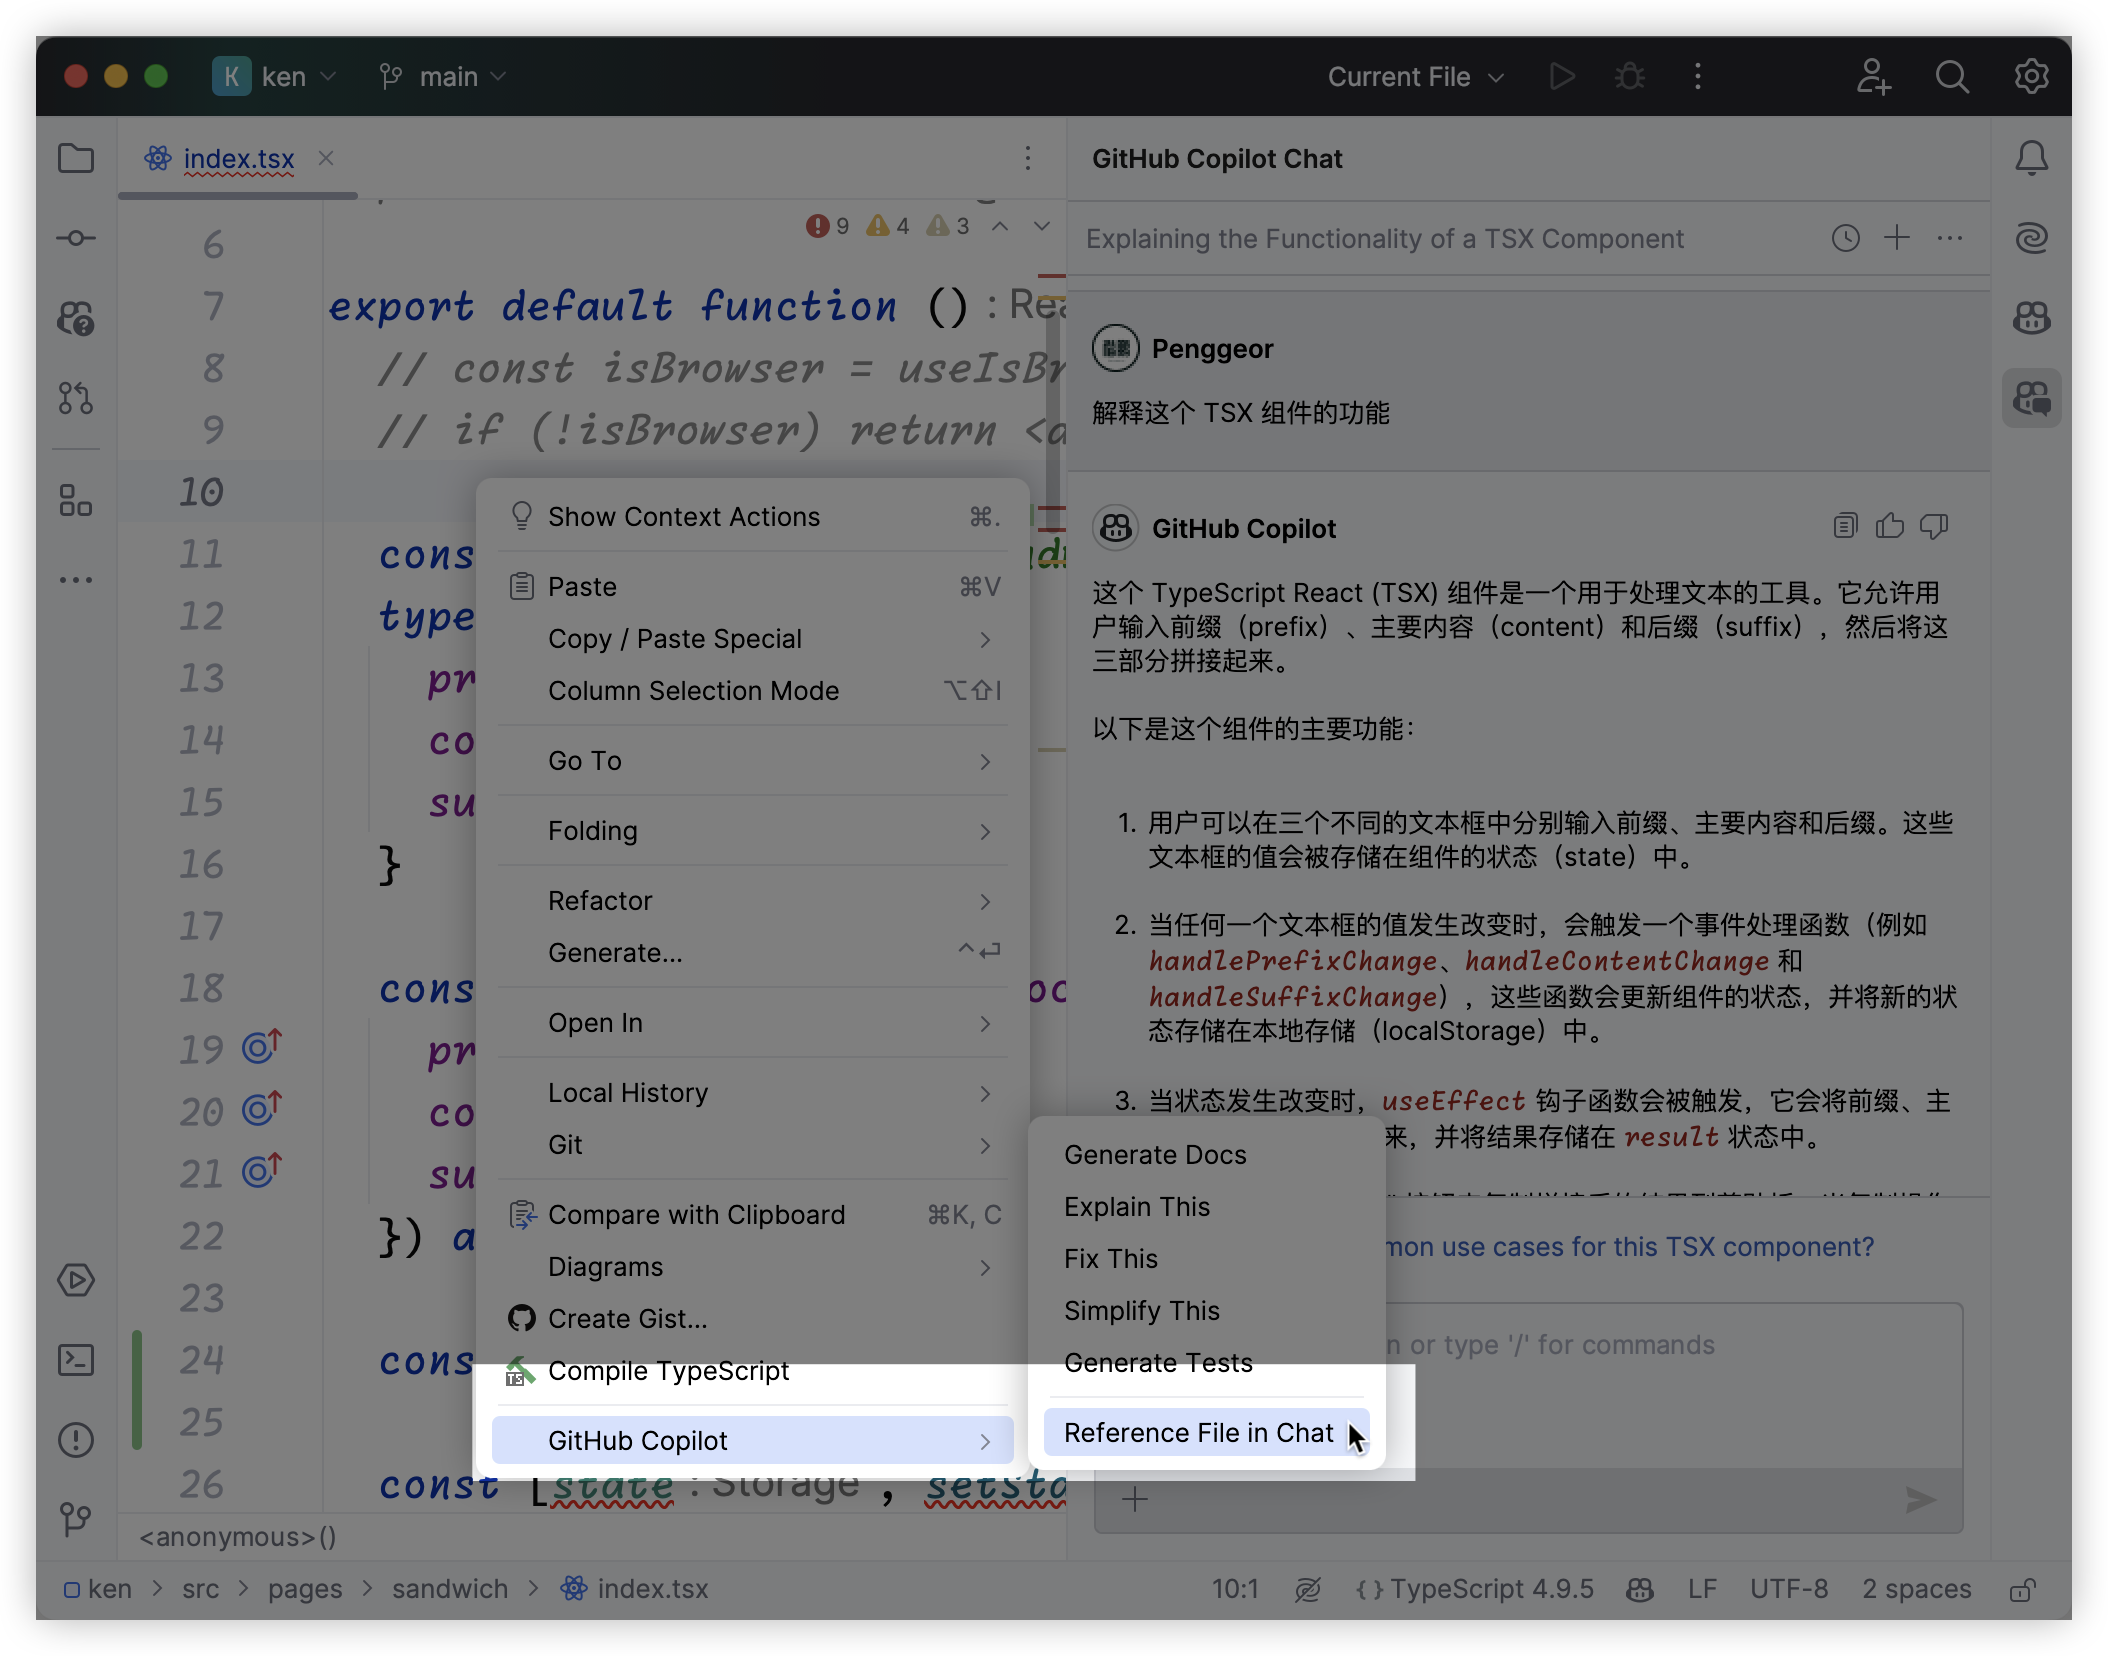Screen dimensions: 2108x1656
Task: Show chat history clock icon
Action: coord(1845,238)
